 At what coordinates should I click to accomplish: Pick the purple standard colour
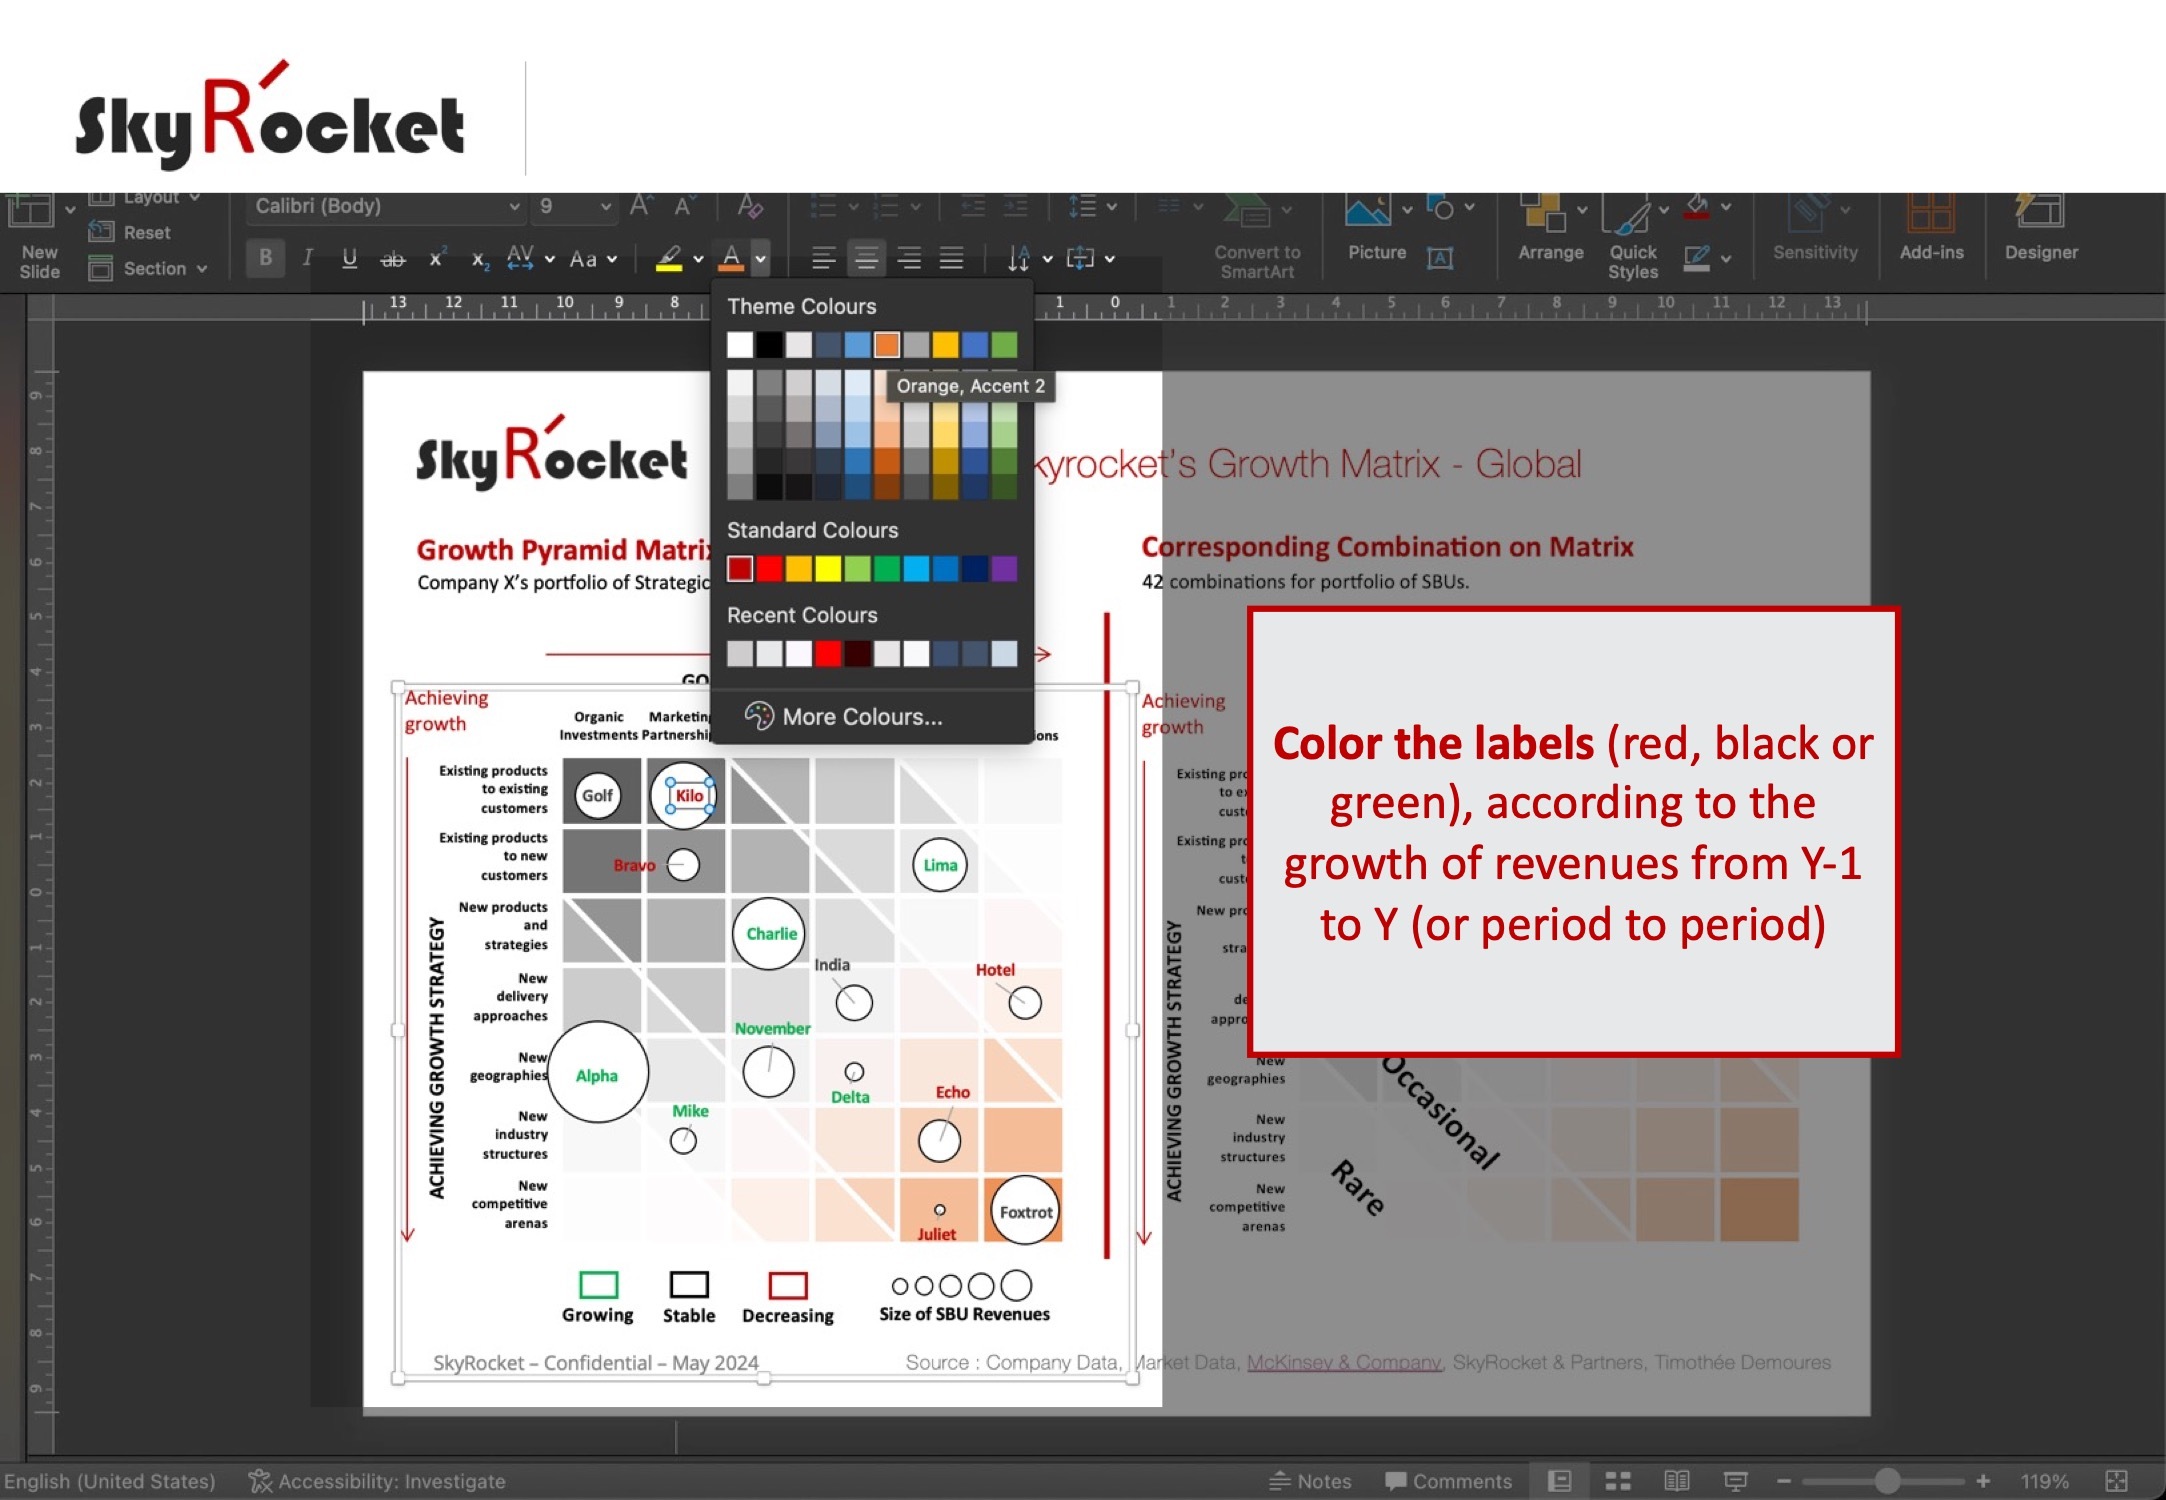coord(1004,569)
